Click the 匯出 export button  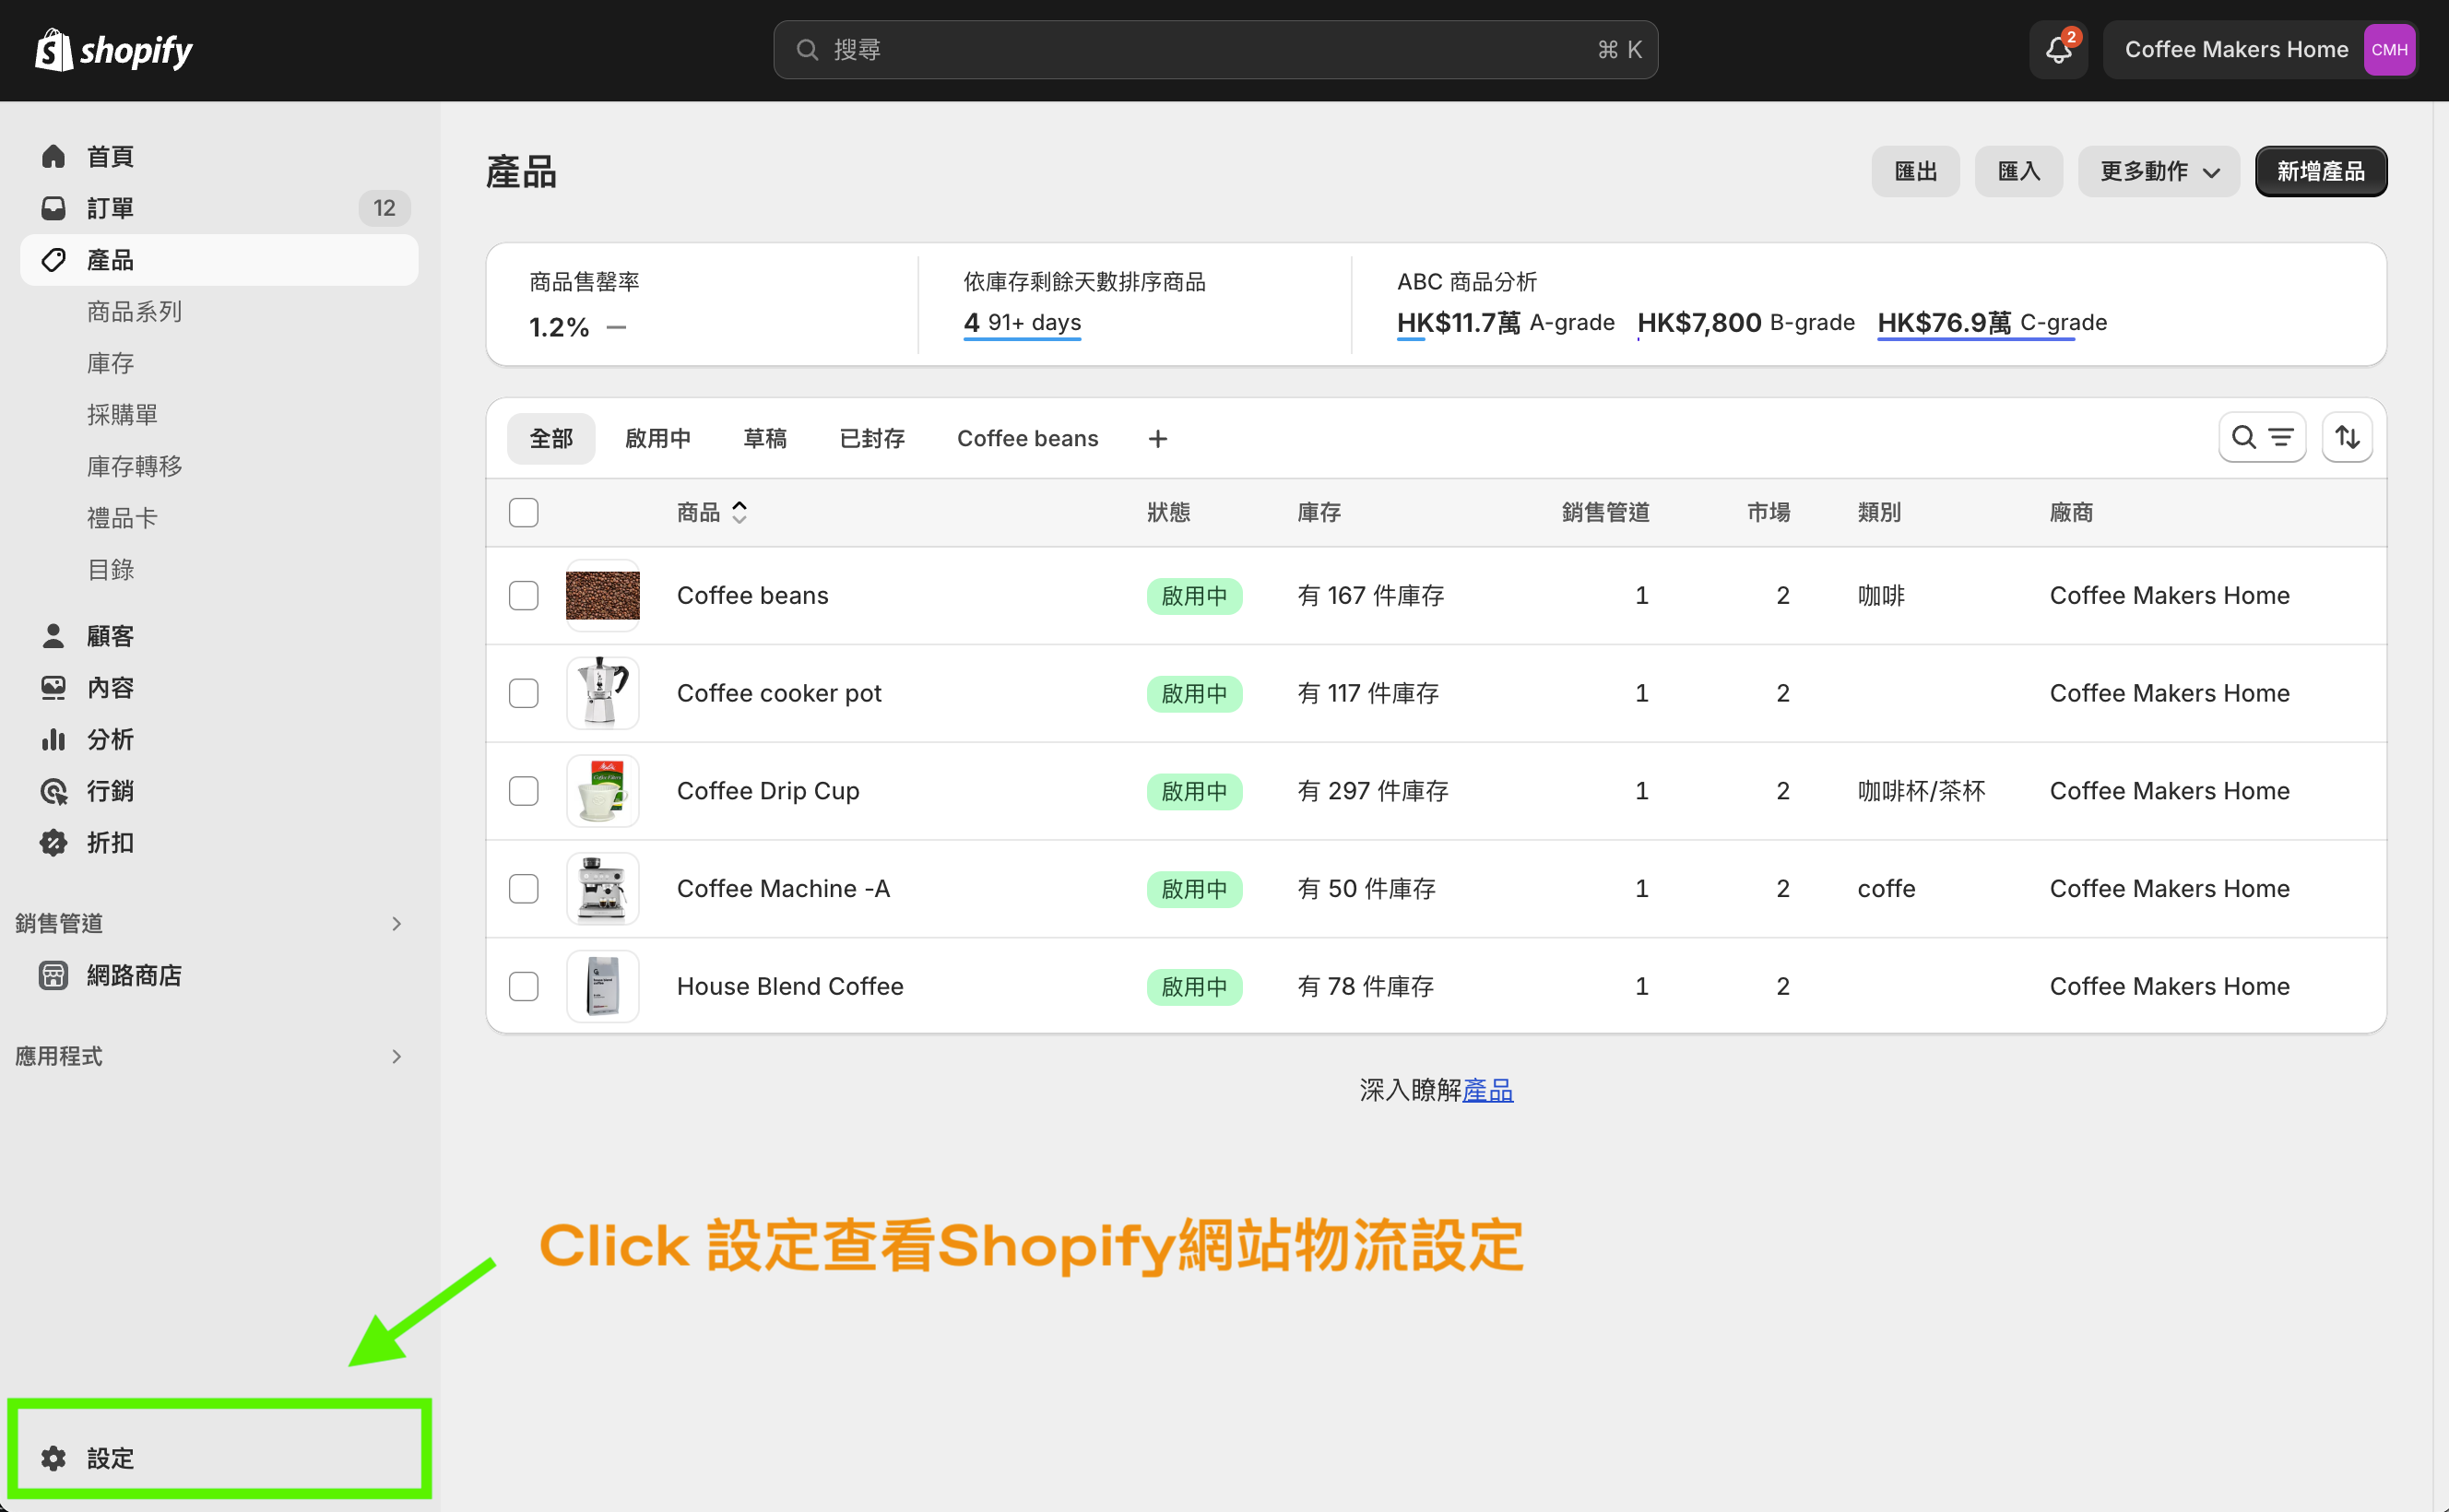click(1916, 171)
